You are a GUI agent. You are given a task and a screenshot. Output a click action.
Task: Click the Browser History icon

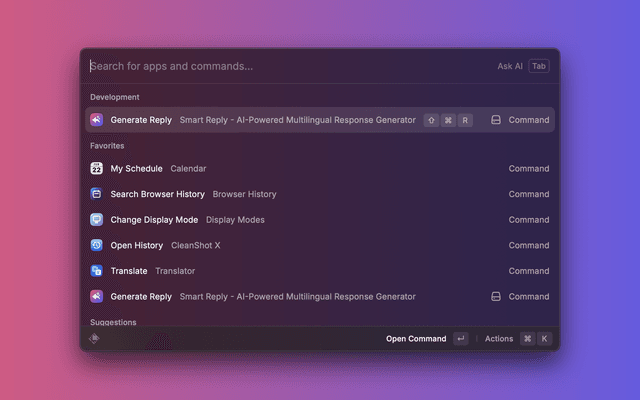click(97, 194)
